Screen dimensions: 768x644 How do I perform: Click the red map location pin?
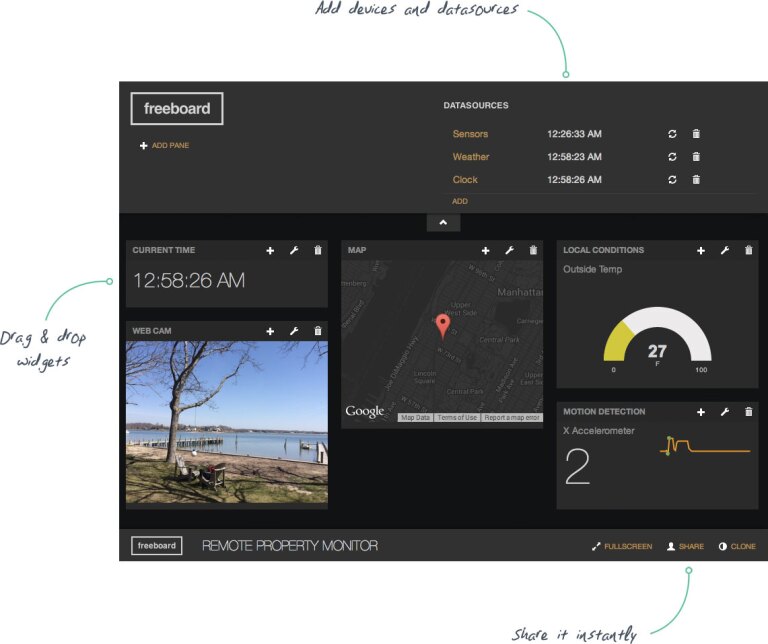pyautogui.click(x=443, y=326)
